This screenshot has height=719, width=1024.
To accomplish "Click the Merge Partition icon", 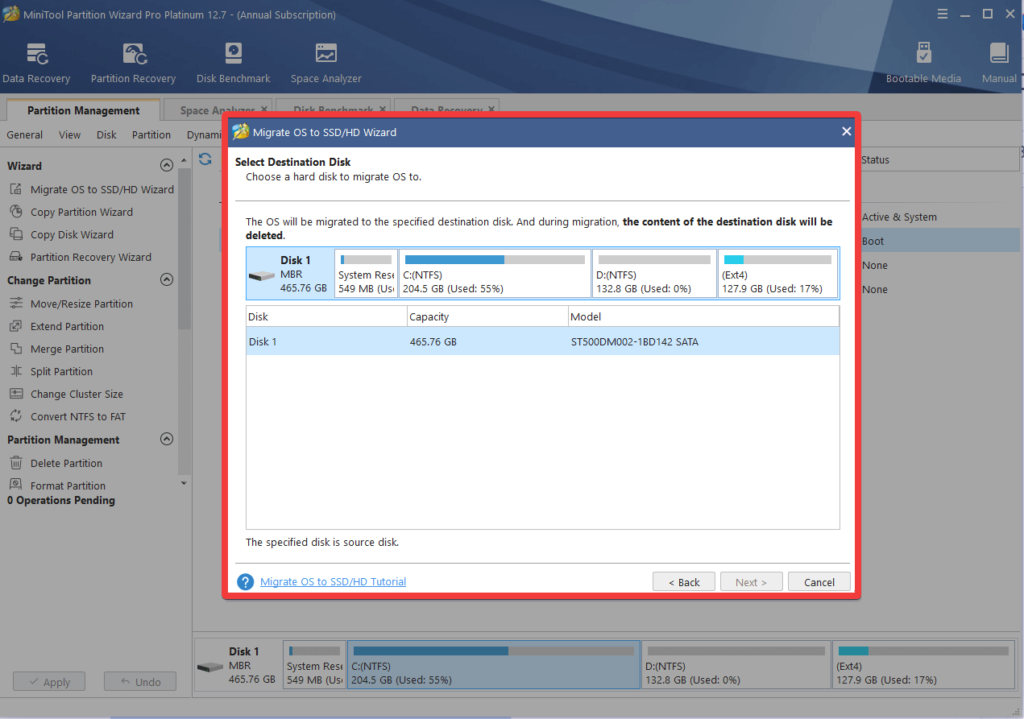I will 16,348.
